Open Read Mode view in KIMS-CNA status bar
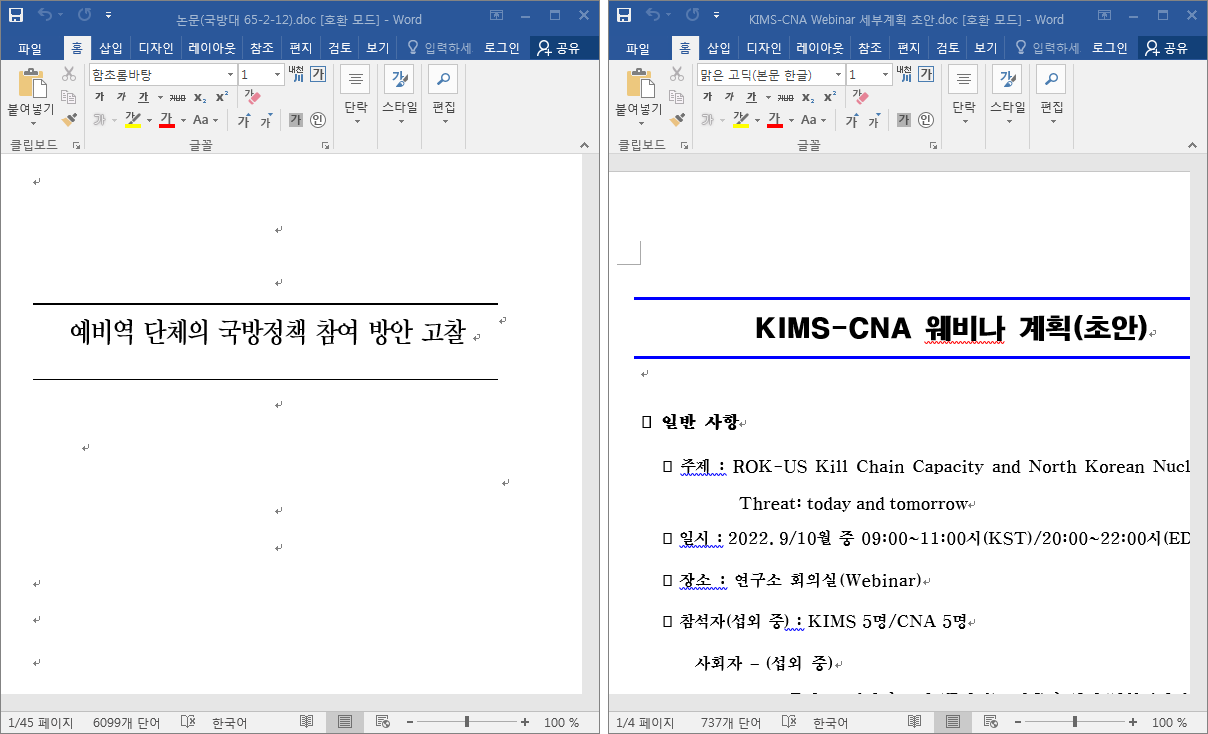The image size is (1208, 734). pyautogui.click(x=914, y=722)
